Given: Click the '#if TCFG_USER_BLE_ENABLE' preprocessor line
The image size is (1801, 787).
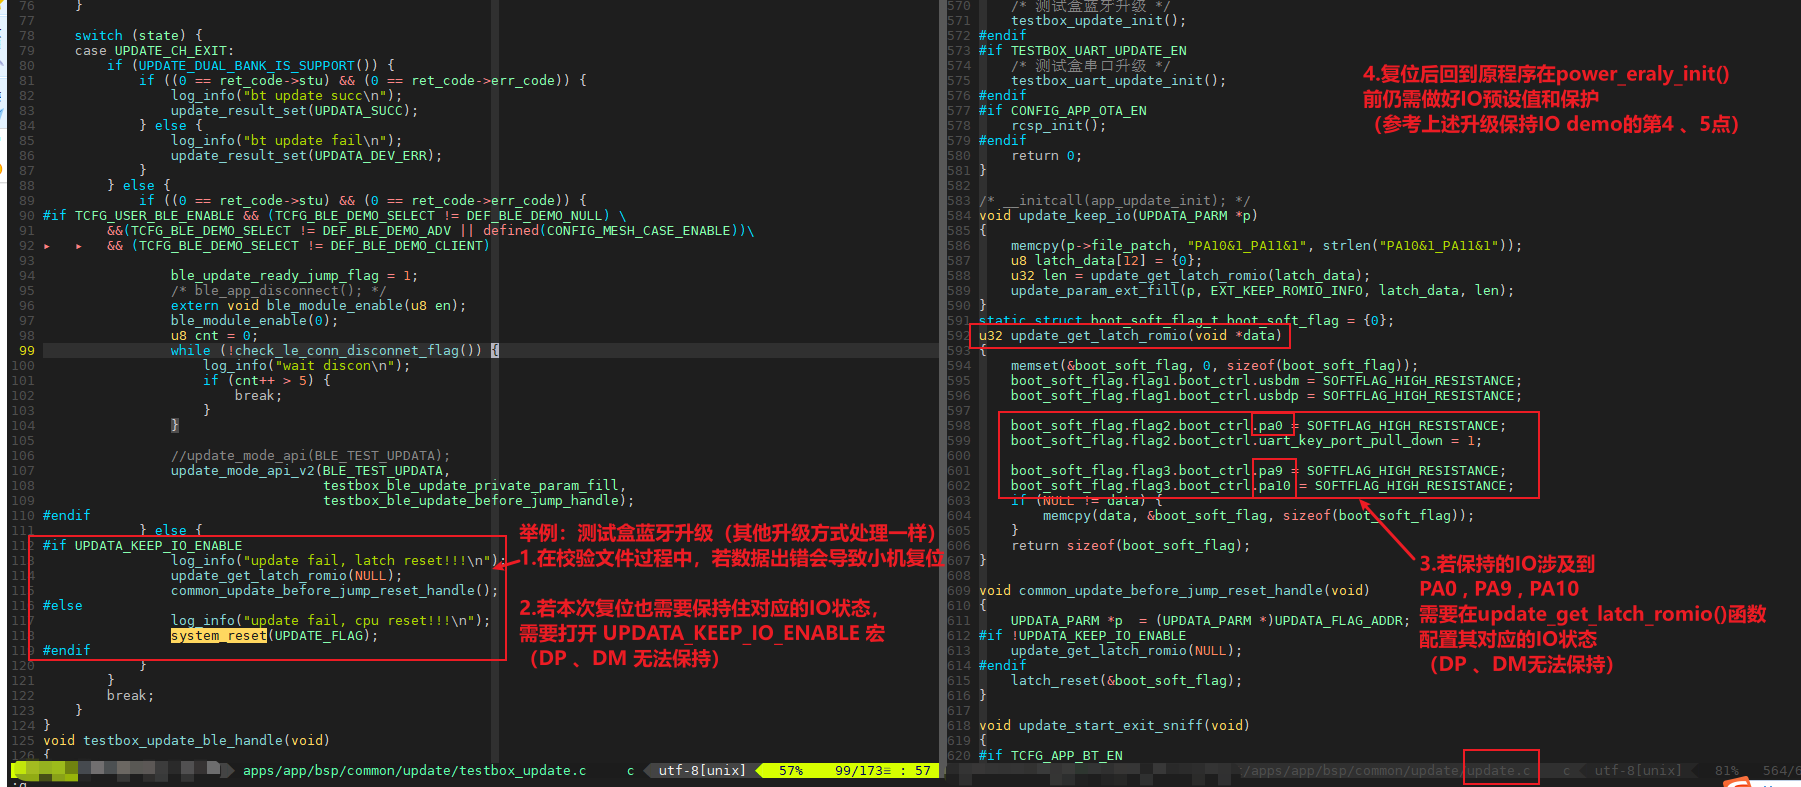Looking at the screenshot, I should pyautogui.click(x=334, y=215).
